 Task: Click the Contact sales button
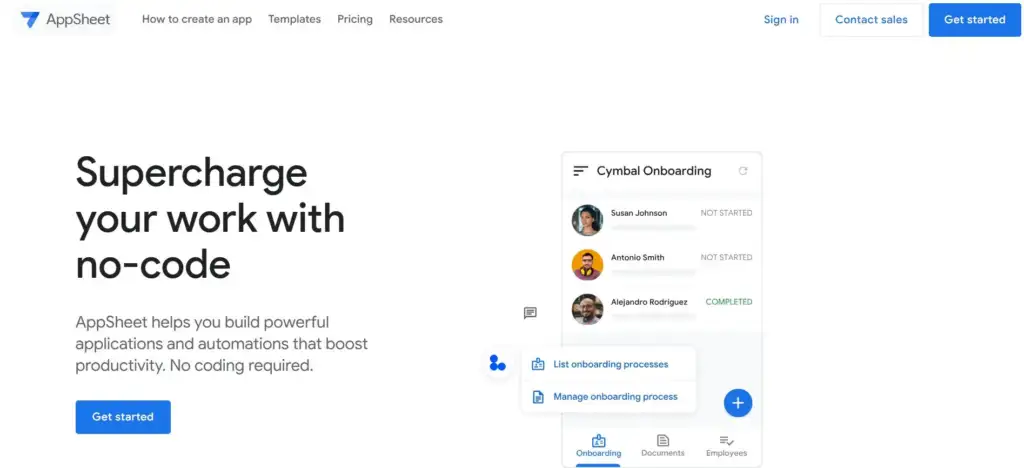871,20
